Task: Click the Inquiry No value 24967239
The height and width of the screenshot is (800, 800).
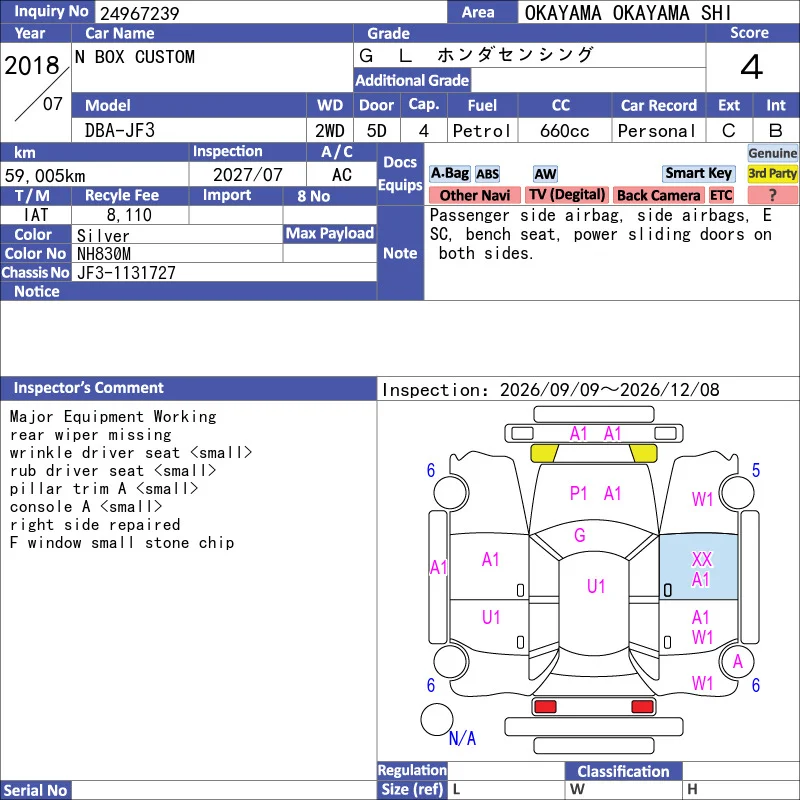Action: coord(140,13)
